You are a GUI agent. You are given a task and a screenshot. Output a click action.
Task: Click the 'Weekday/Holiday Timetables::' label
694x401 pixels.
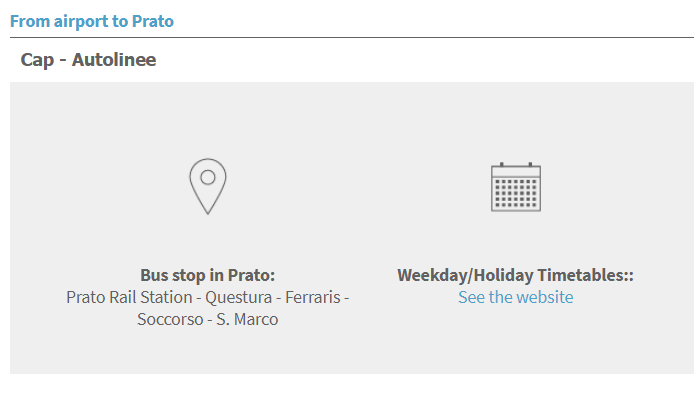(515, 275)
